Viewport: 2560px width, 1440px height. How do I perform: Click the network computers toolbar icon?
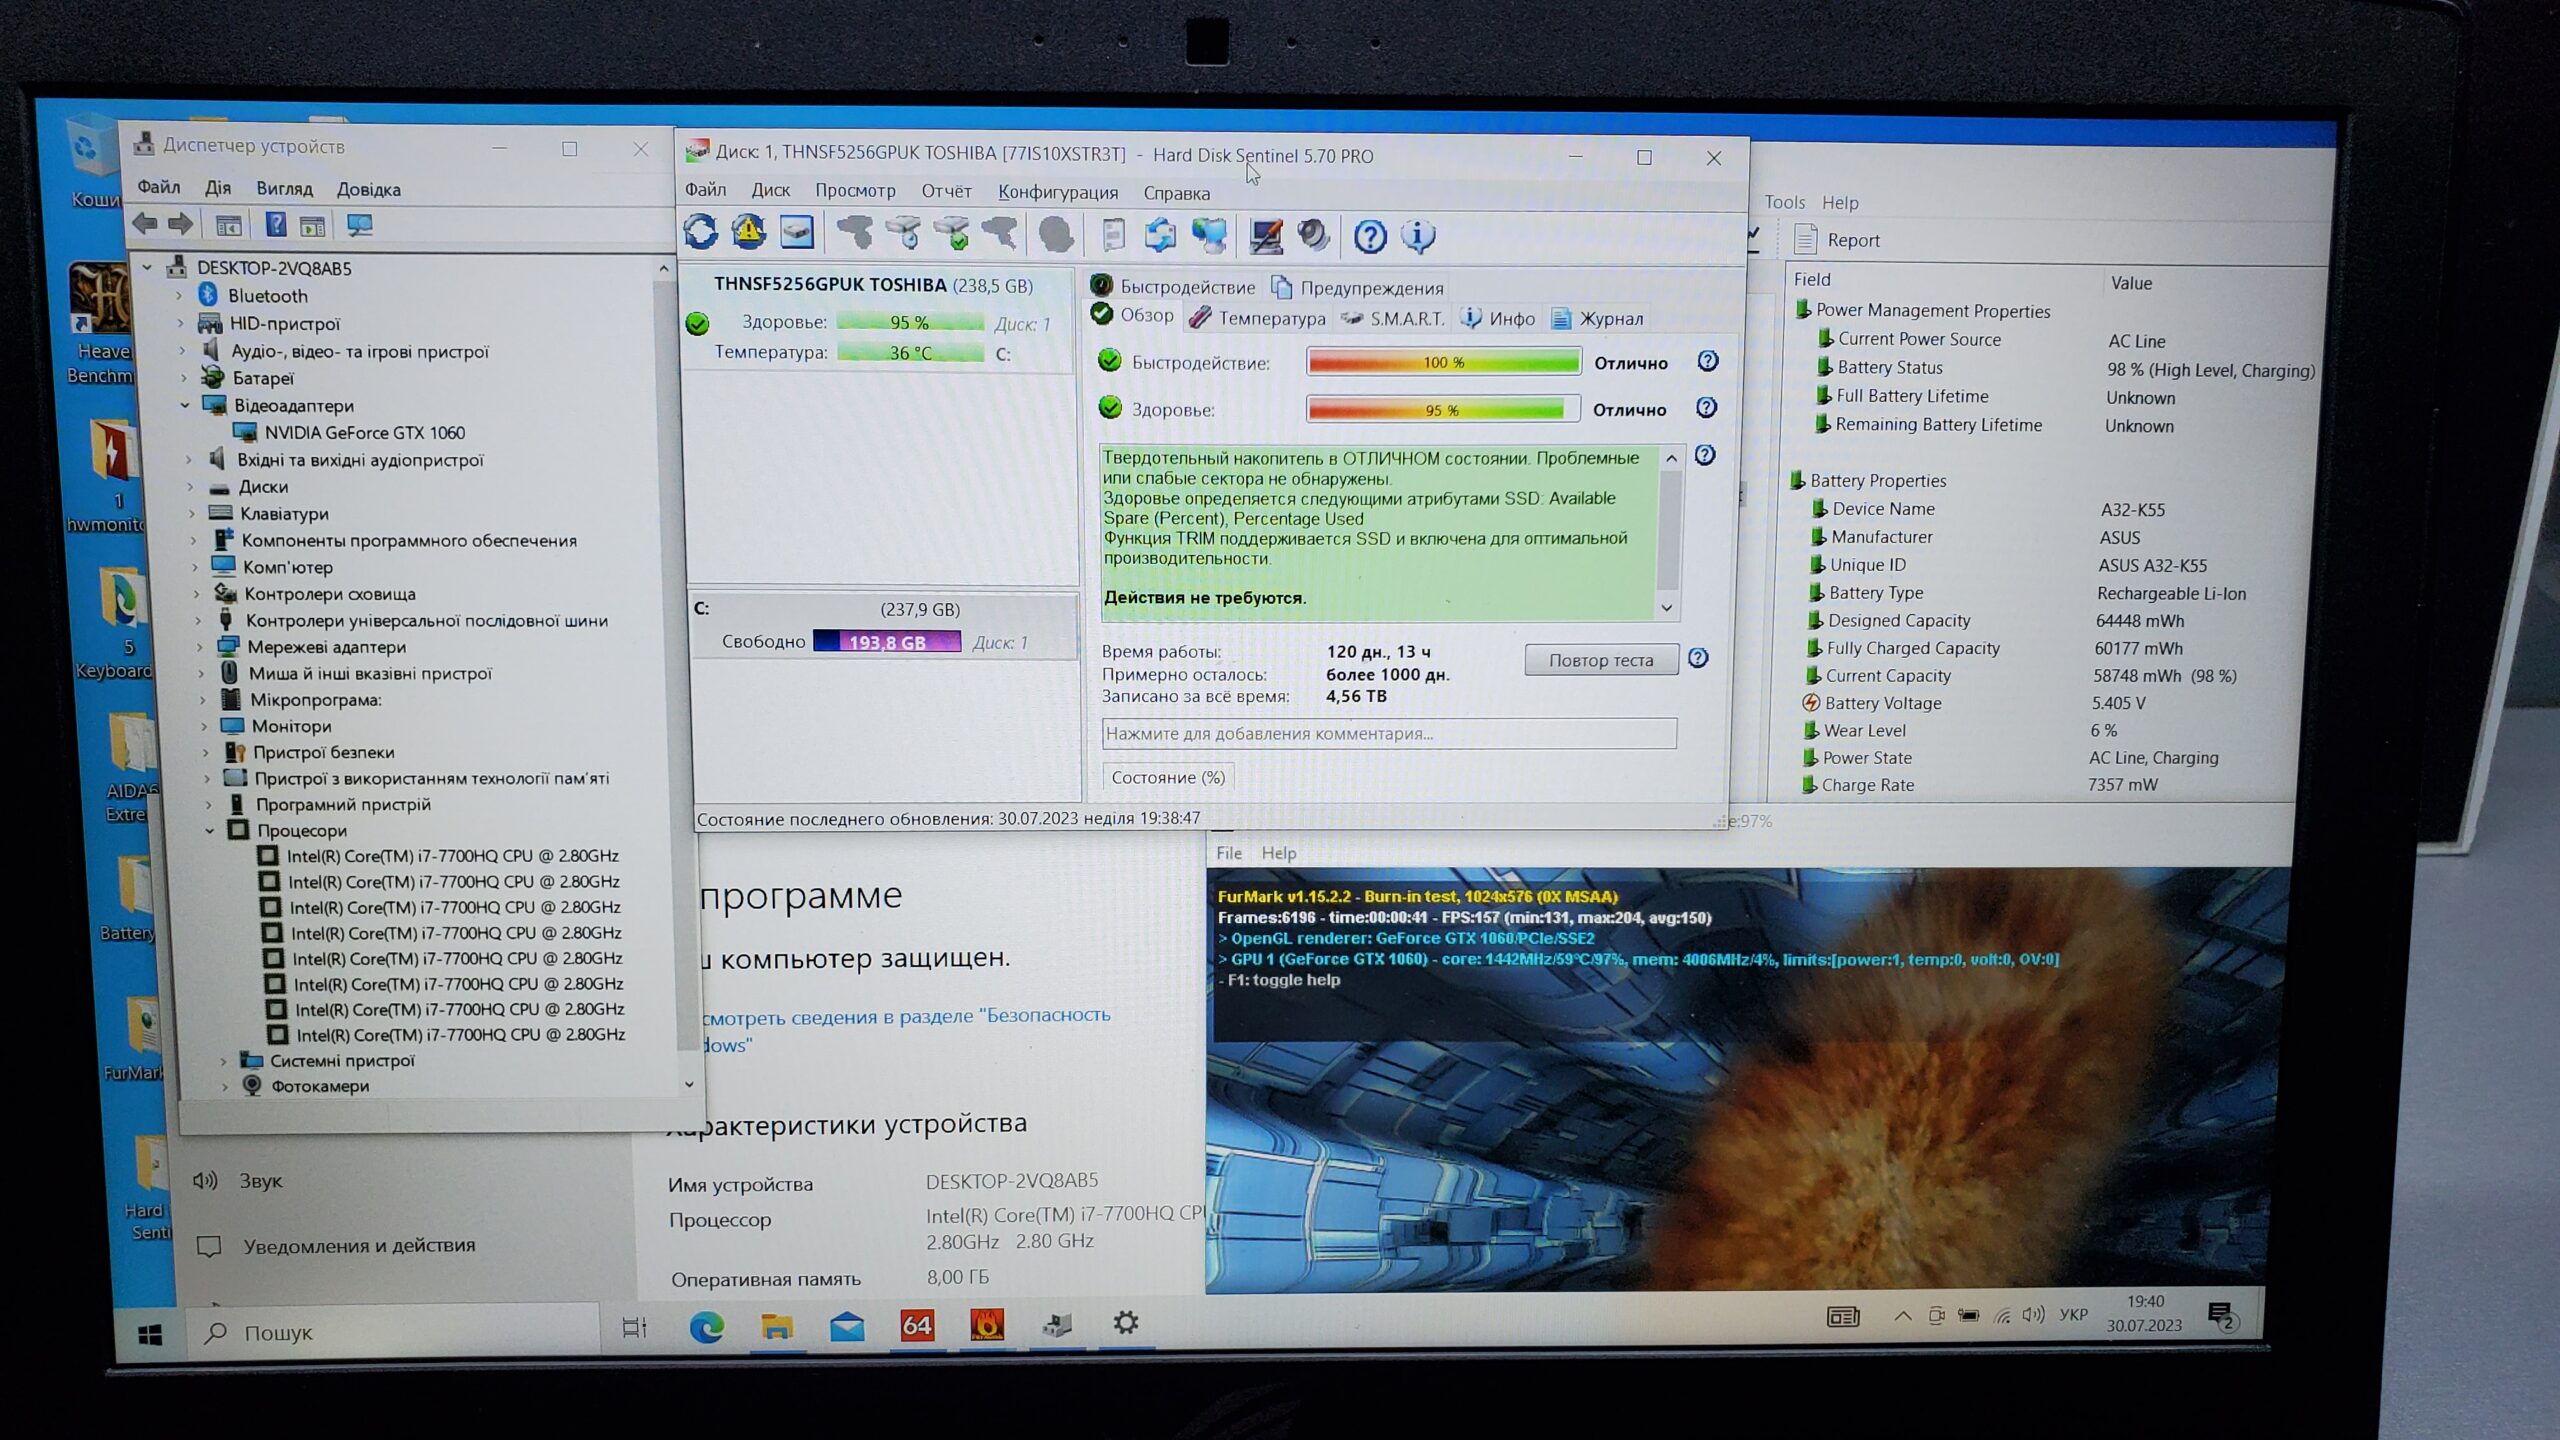click(x=1210, y=236)
